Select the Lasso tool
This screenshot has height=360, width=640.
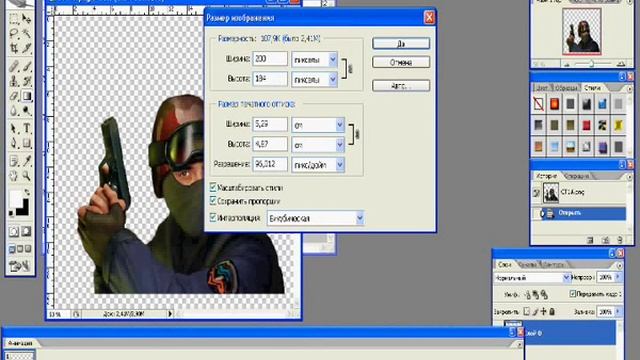click(x=13, y=33)
